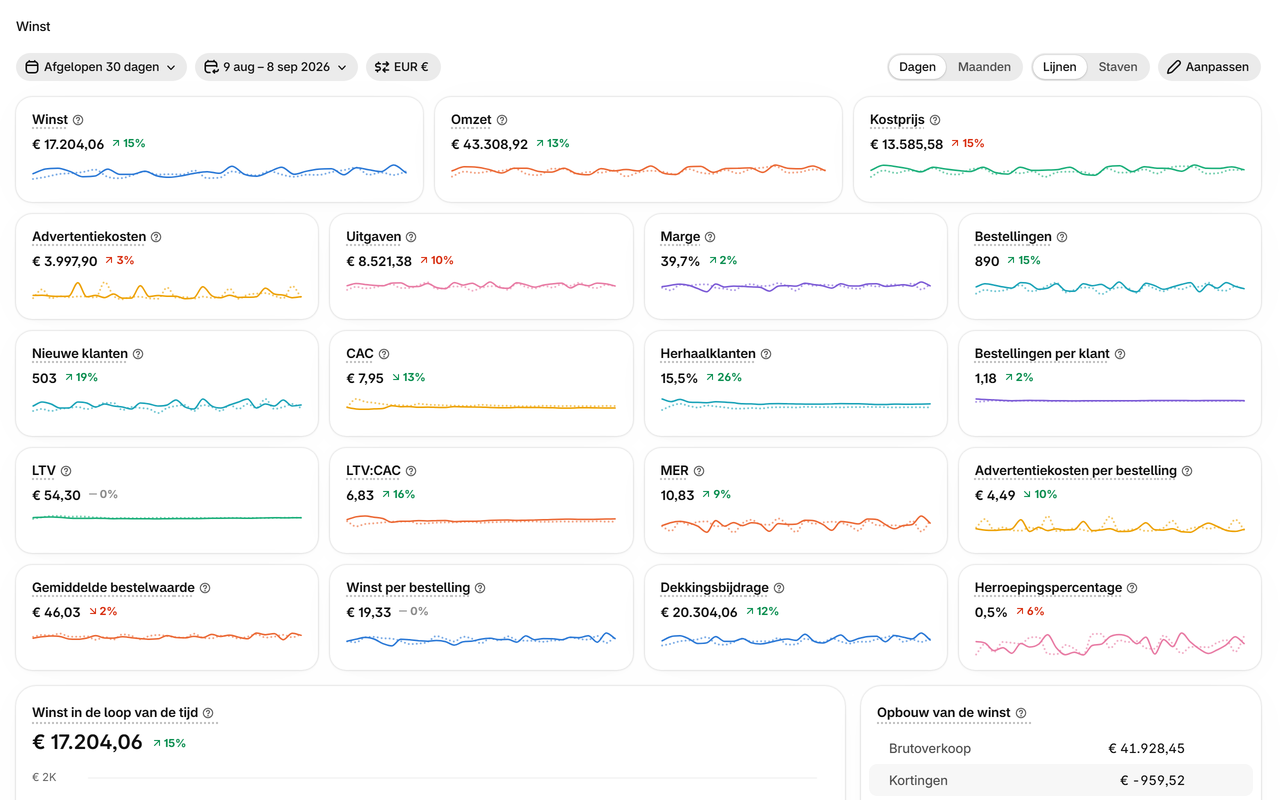The image size is (1280, 800).
Task: Click the 503 Nieuwe klanten value
Action: [x=44, y=378]
